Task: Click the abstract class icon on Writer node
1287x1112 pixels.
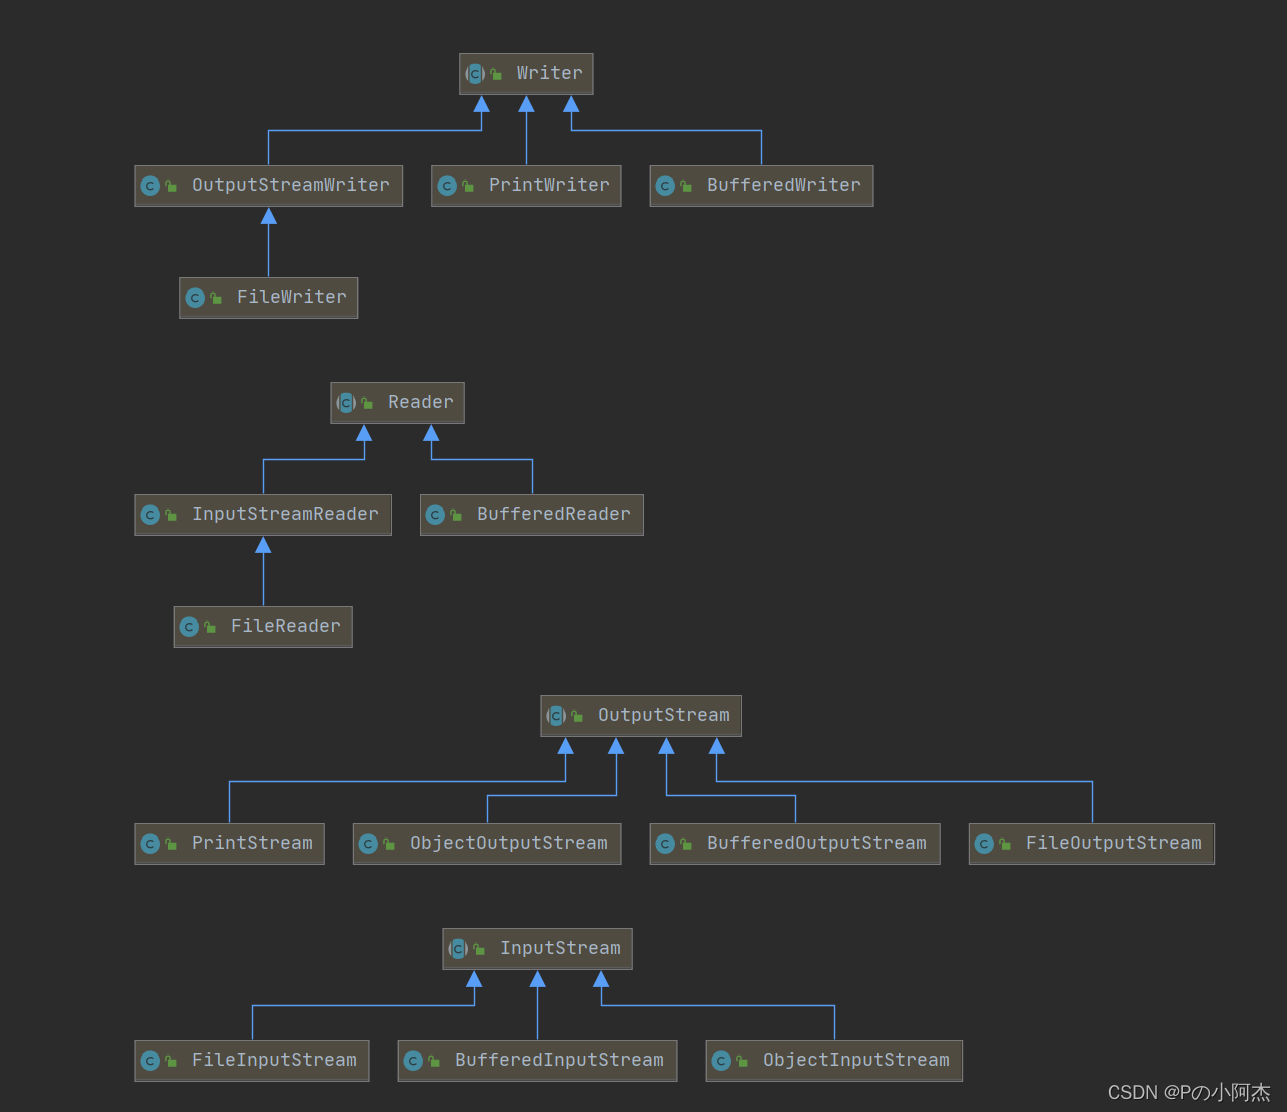Action: (x=475, y=74)
